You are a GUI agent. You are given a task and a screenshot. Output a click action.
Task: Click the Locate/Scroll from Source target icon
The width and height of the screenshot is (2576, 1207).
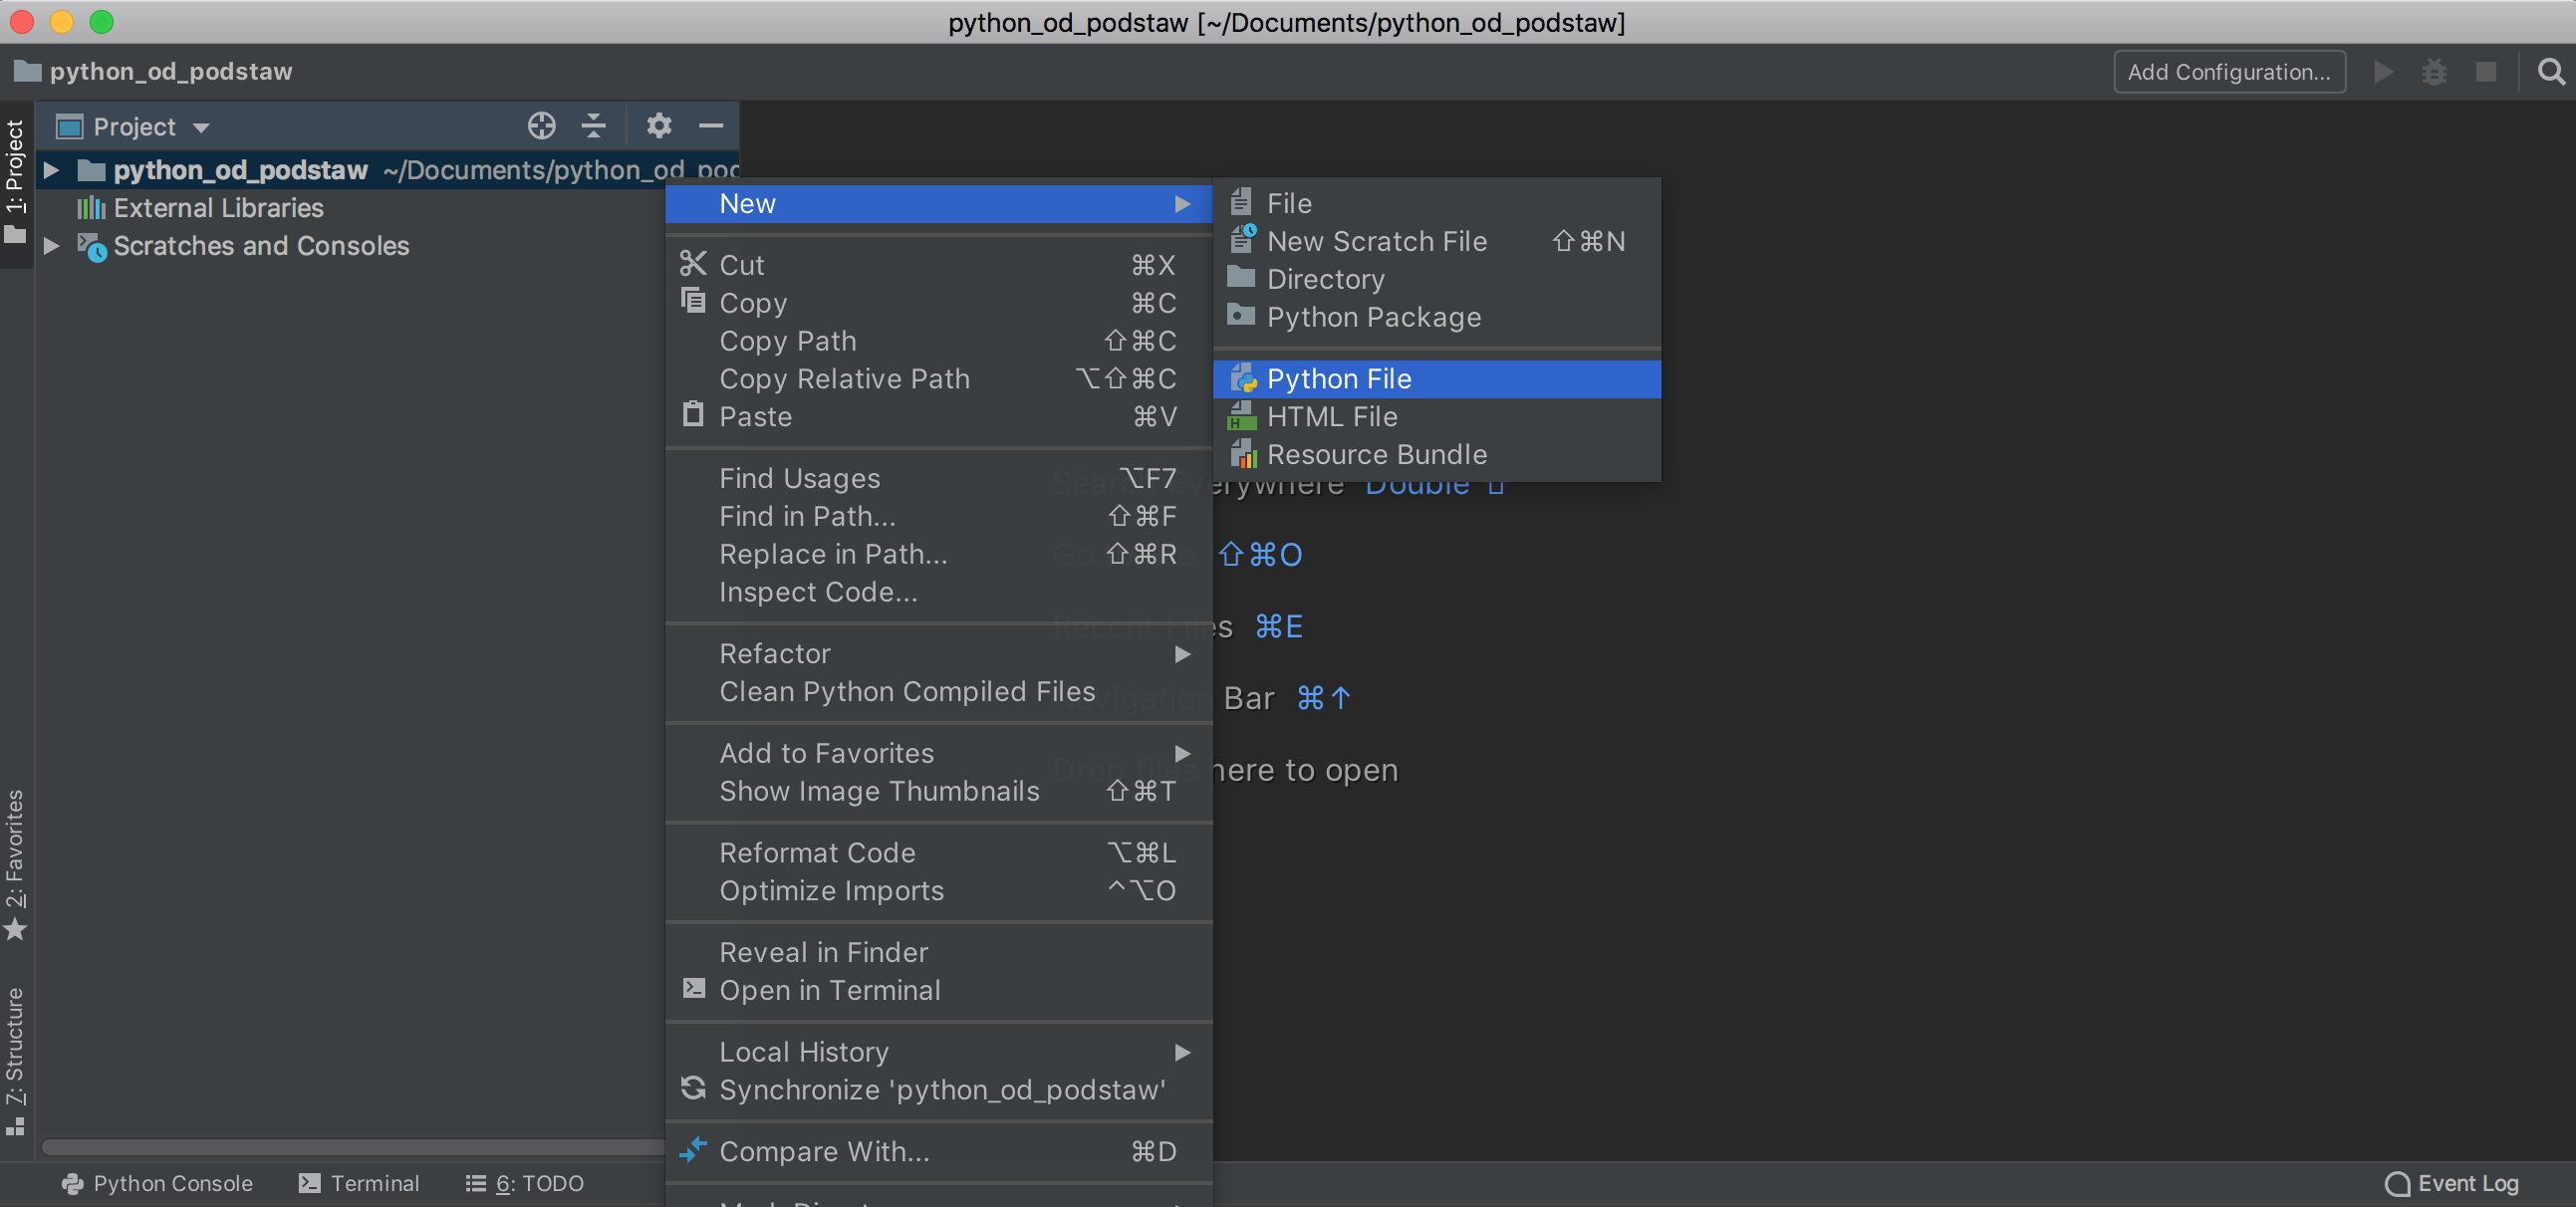(541, 126)
